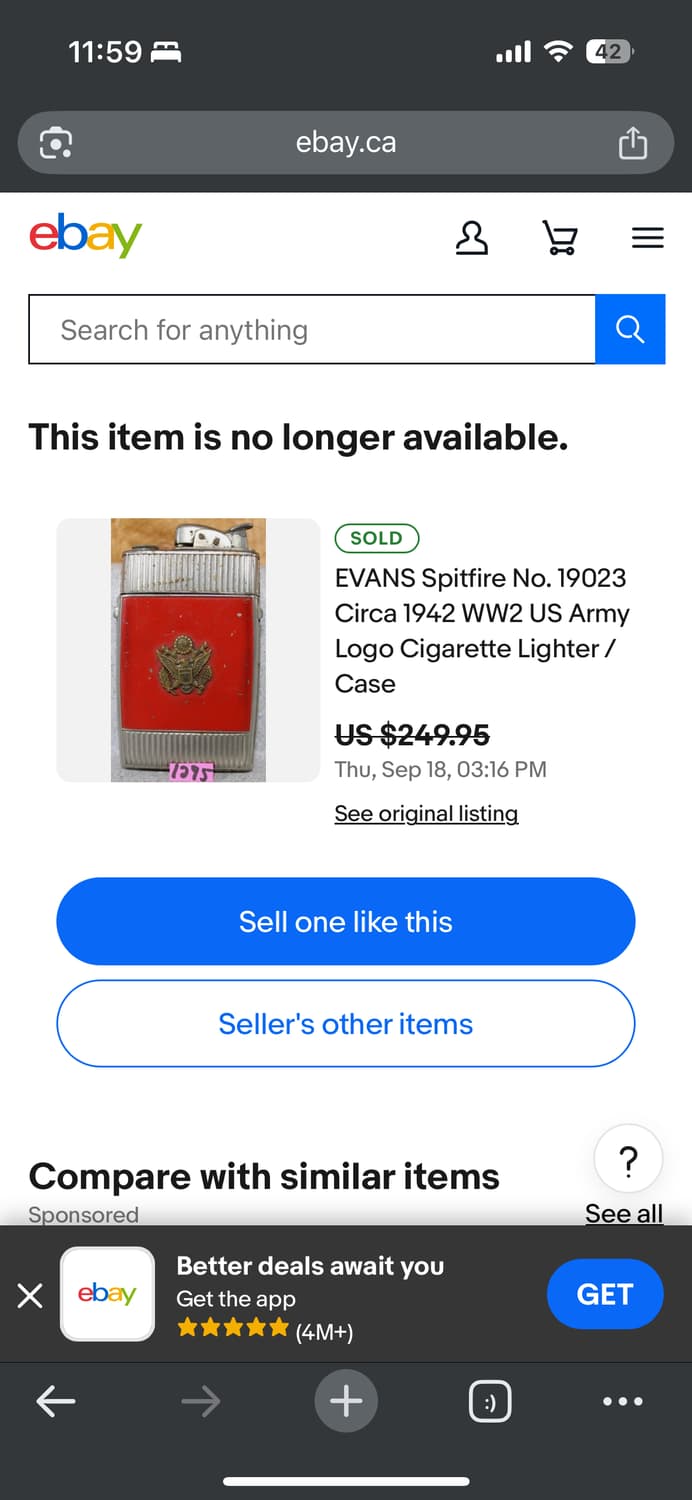Navigate back with the arrow
692x1500 pixels.
56,1401
